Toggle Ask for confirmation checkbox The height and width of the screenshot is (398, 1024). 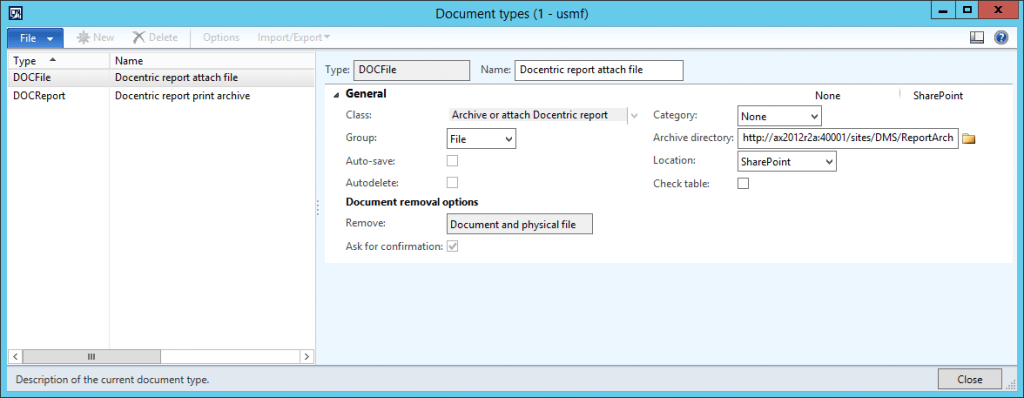[452, 246]
